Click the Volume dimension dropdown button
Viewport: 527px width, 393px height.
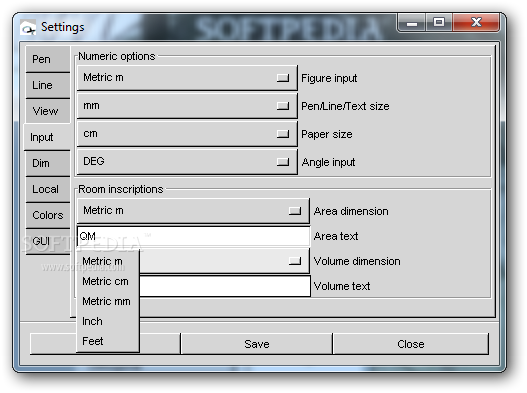[x=225, y=261]
